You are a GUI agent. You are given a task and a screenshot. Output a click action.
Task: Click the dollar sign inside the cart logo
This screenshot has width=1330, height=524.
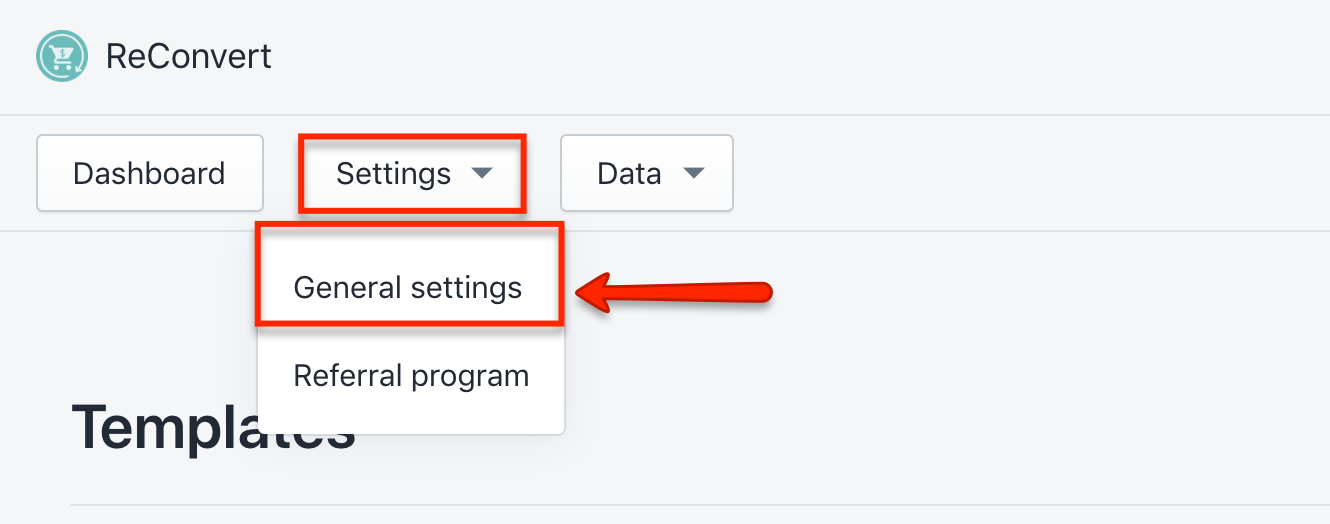click(62, 49)
